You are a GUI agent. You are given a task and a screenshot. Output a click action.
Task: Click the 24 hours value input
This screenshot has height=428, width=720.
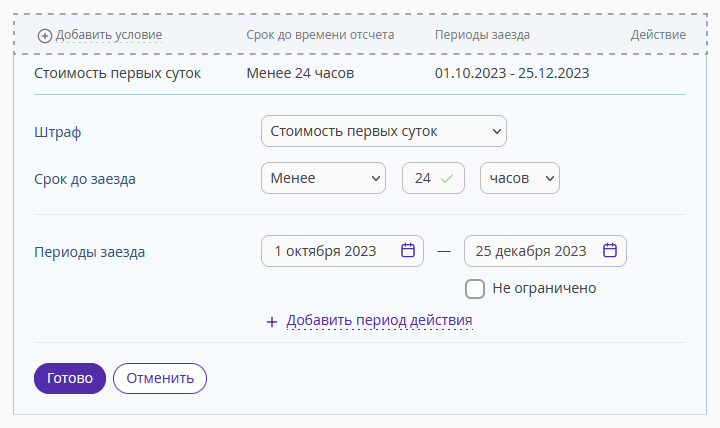coord(433,178)
